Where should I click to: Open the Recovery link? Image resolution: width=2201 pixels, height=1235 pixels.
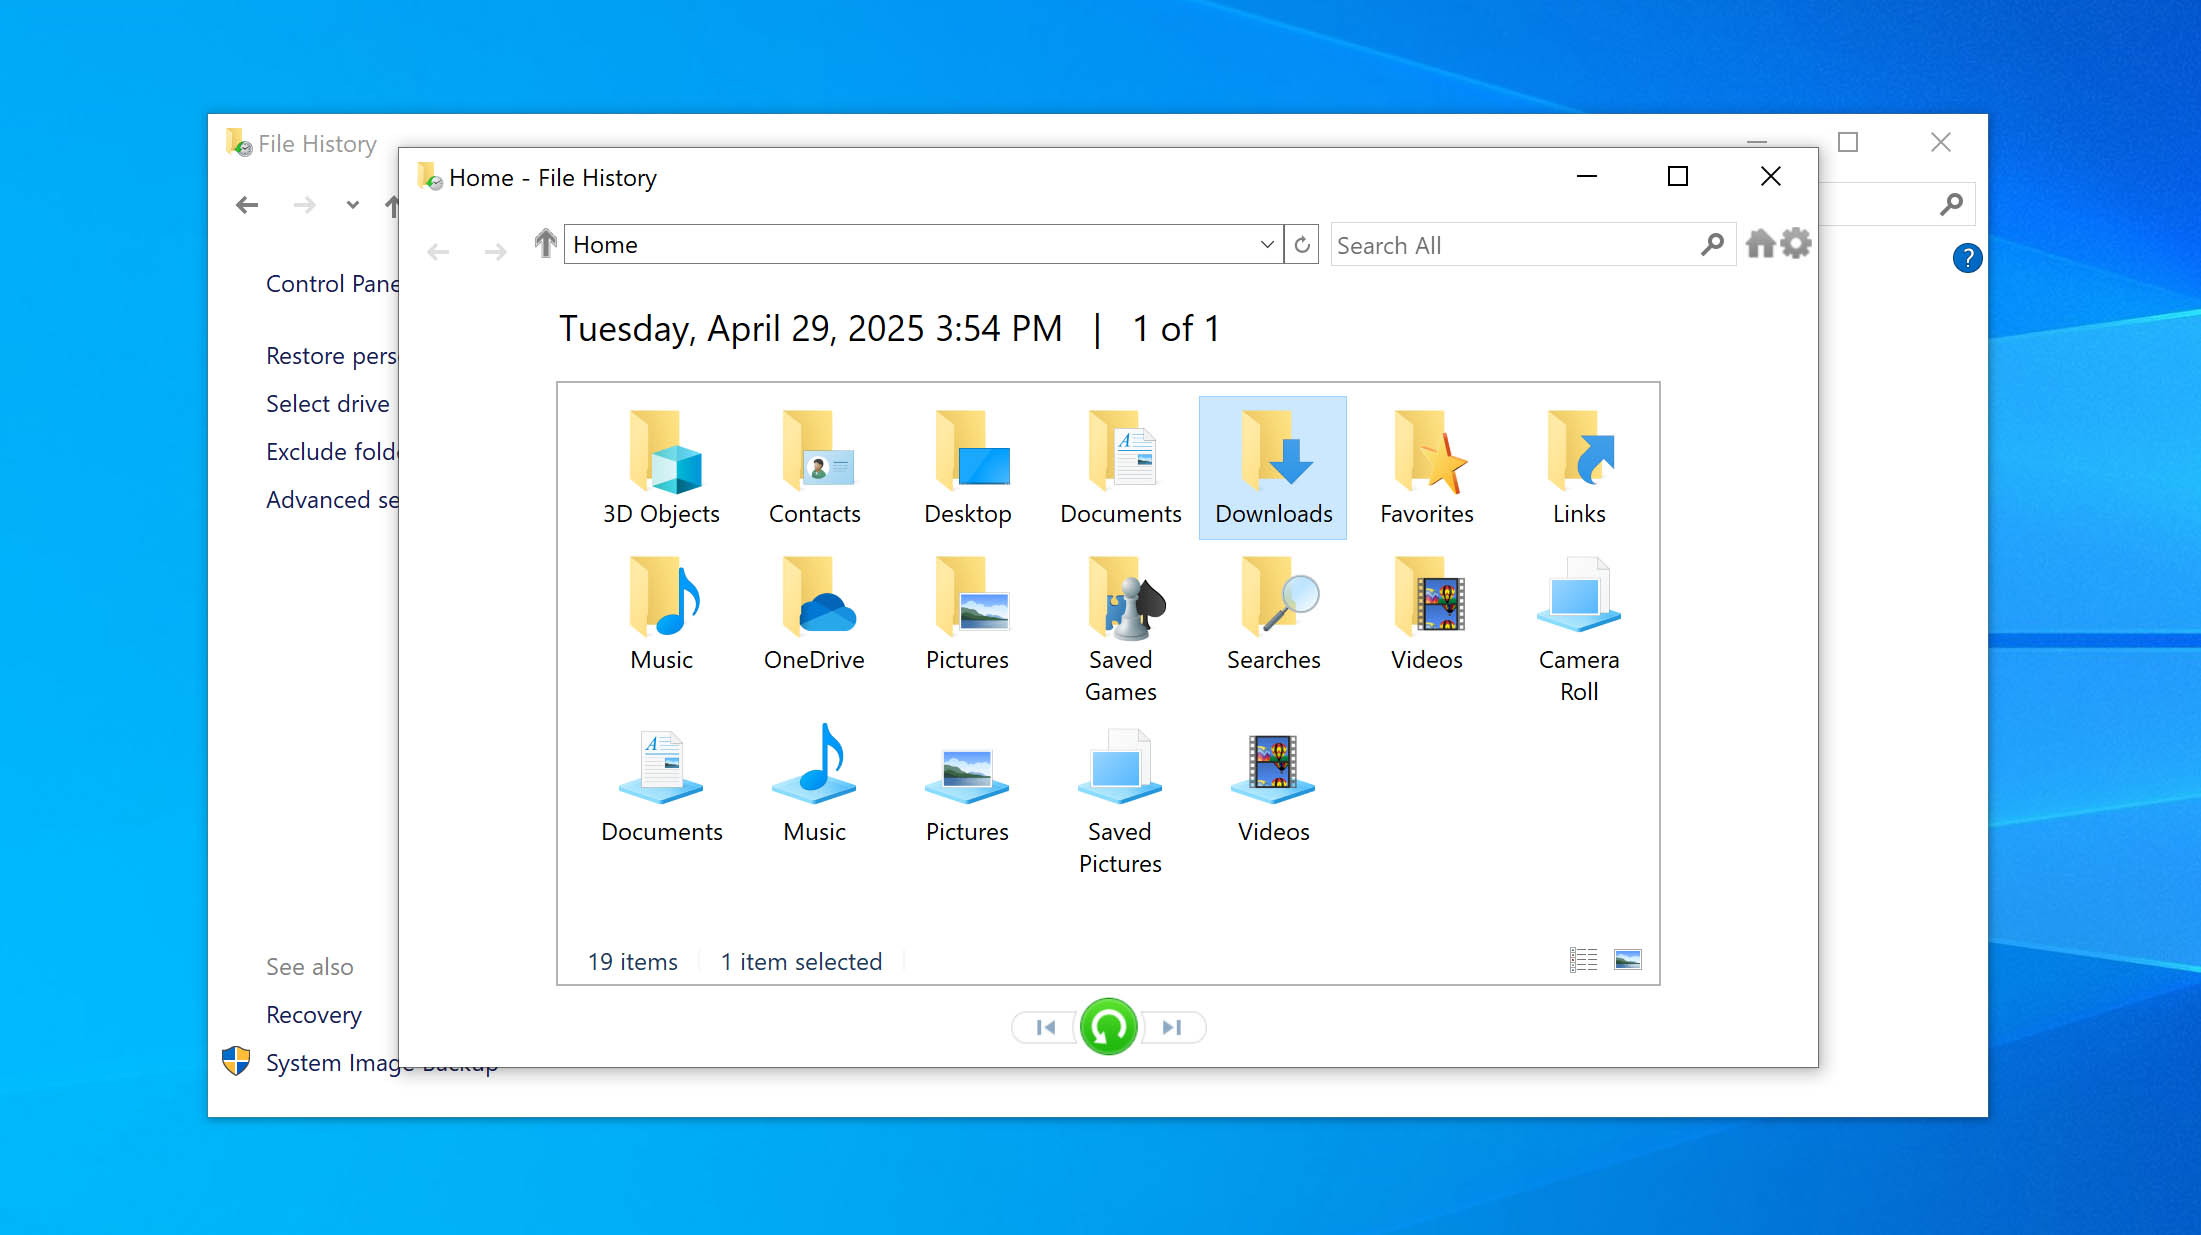(x=314, y=1015)
